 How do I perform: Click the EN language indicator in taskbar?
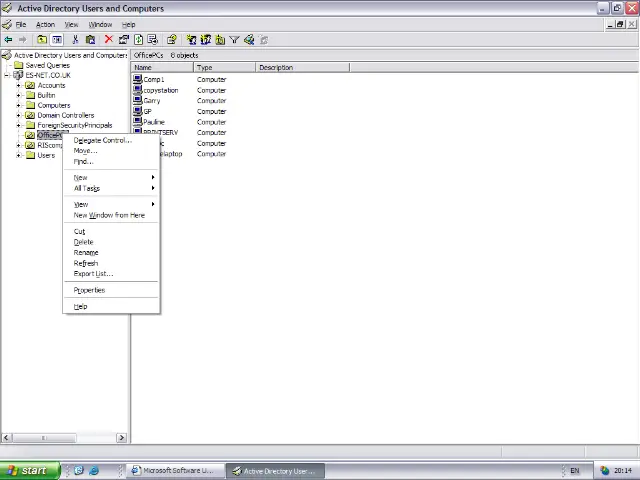pos(575,471)
